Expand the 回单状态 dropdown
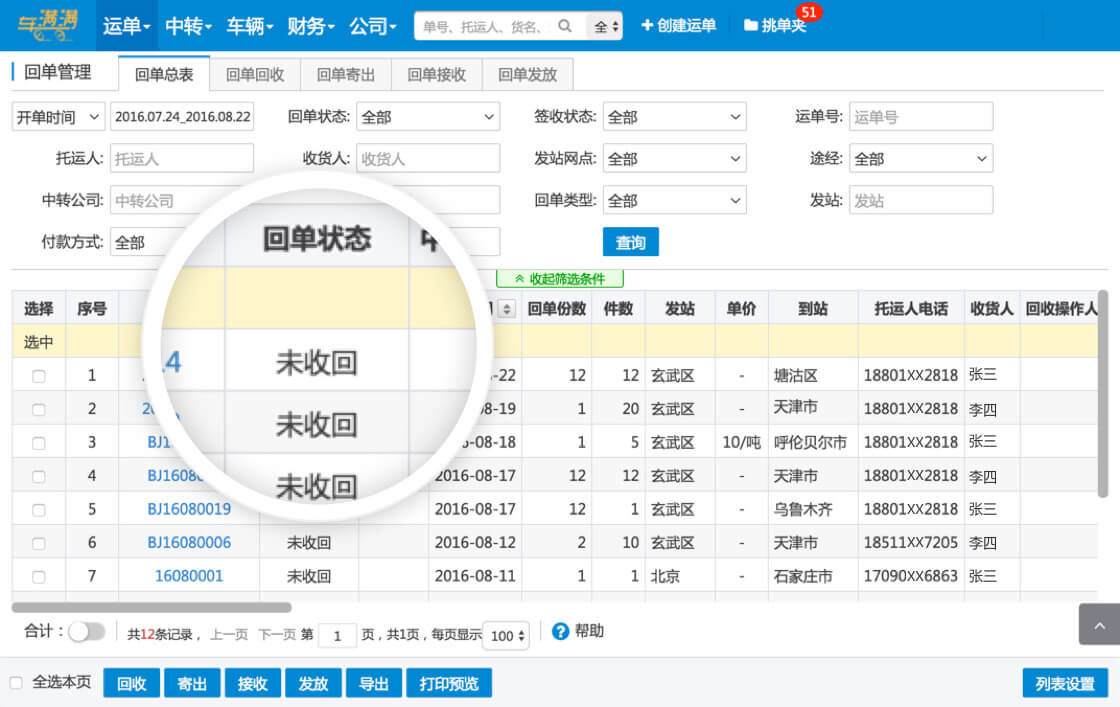The image size is (1120, 707). click(428, 116)
